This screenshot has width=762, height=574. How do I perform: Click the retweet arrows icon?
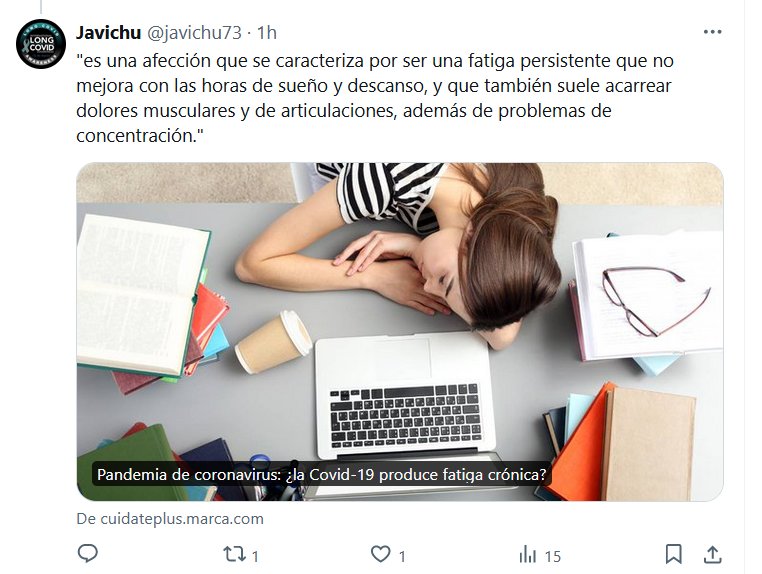click(x=235, y=554)
